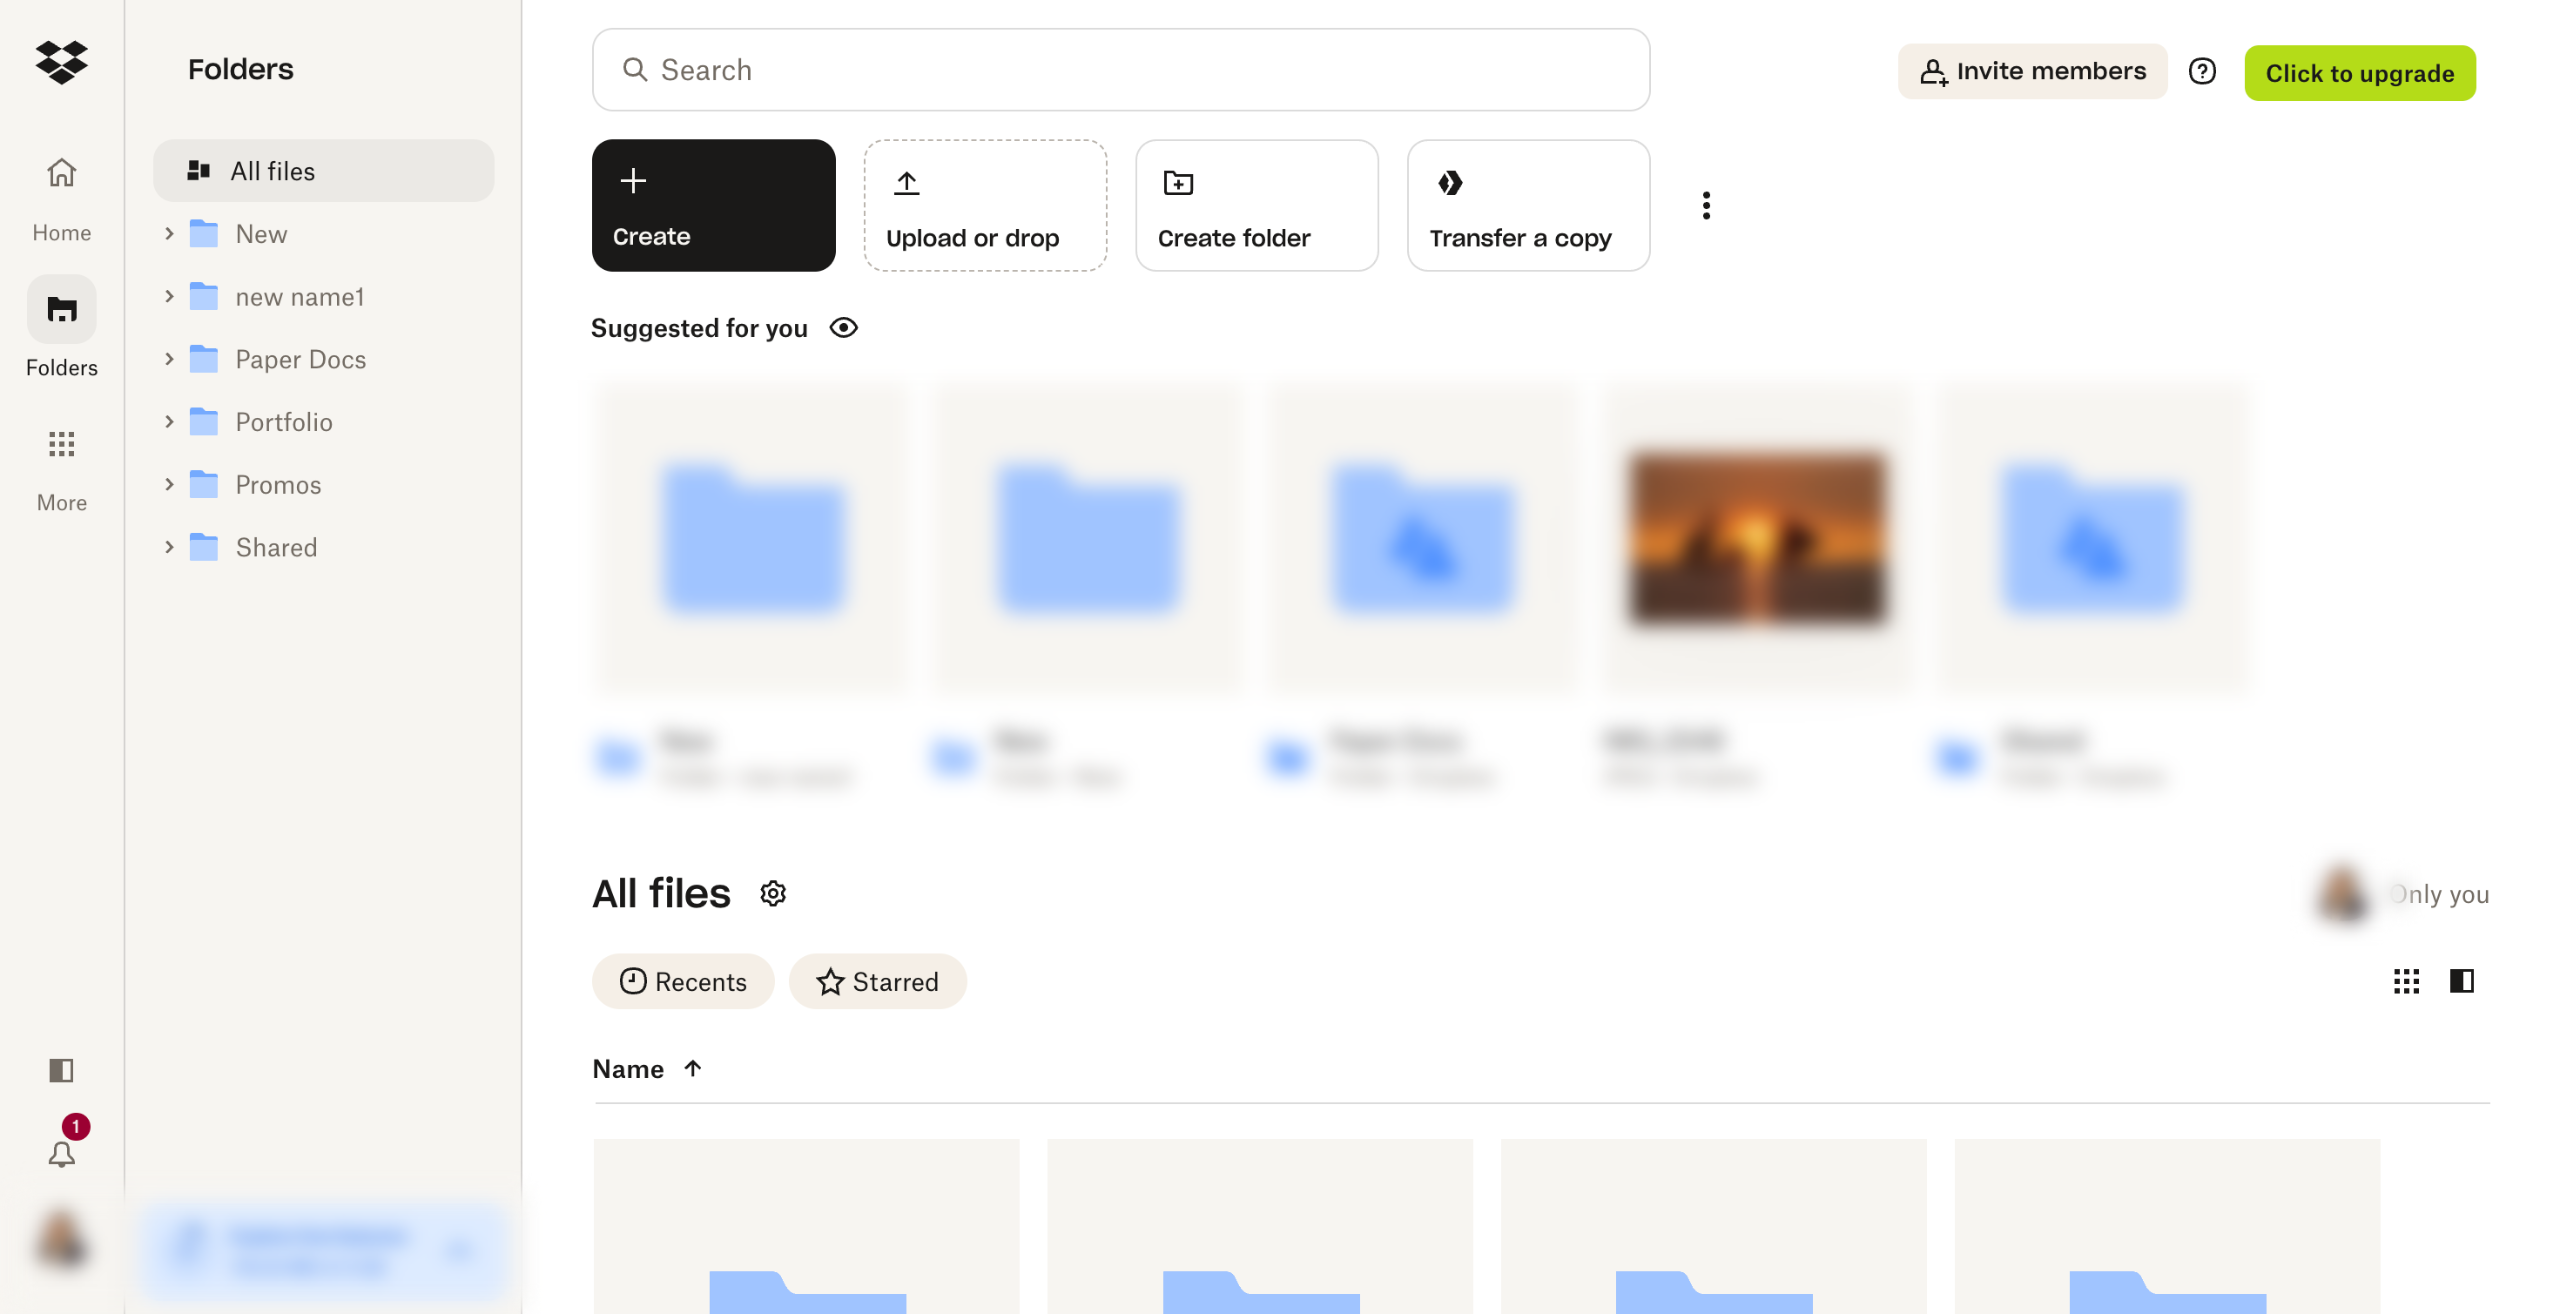Open the Home section icon
Image resolution: width=2560 pixels, height=1314 pixels.
(x=62, y=174)
